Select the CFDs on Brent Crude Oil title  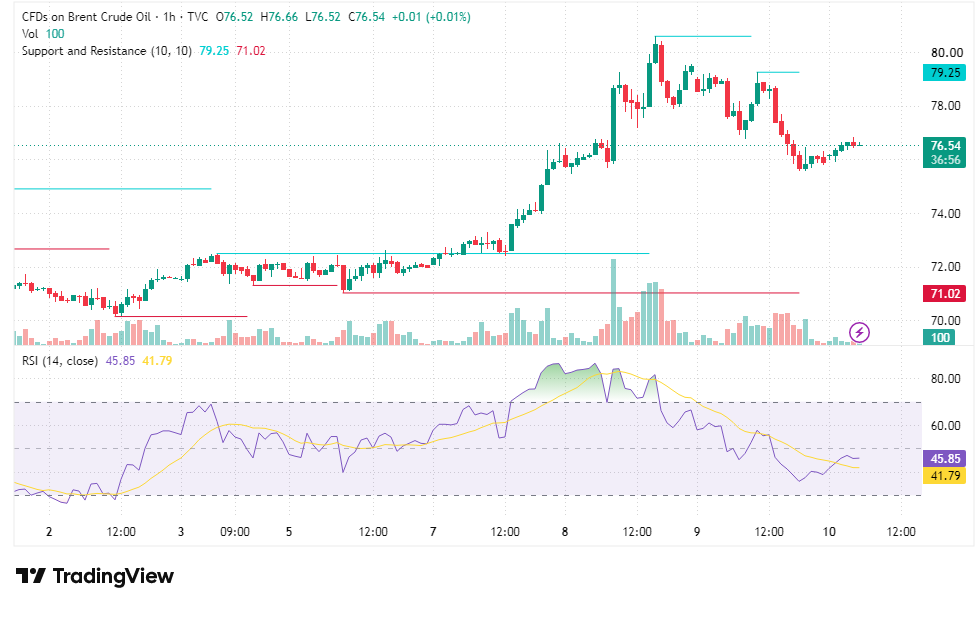(x=86, y=17)
